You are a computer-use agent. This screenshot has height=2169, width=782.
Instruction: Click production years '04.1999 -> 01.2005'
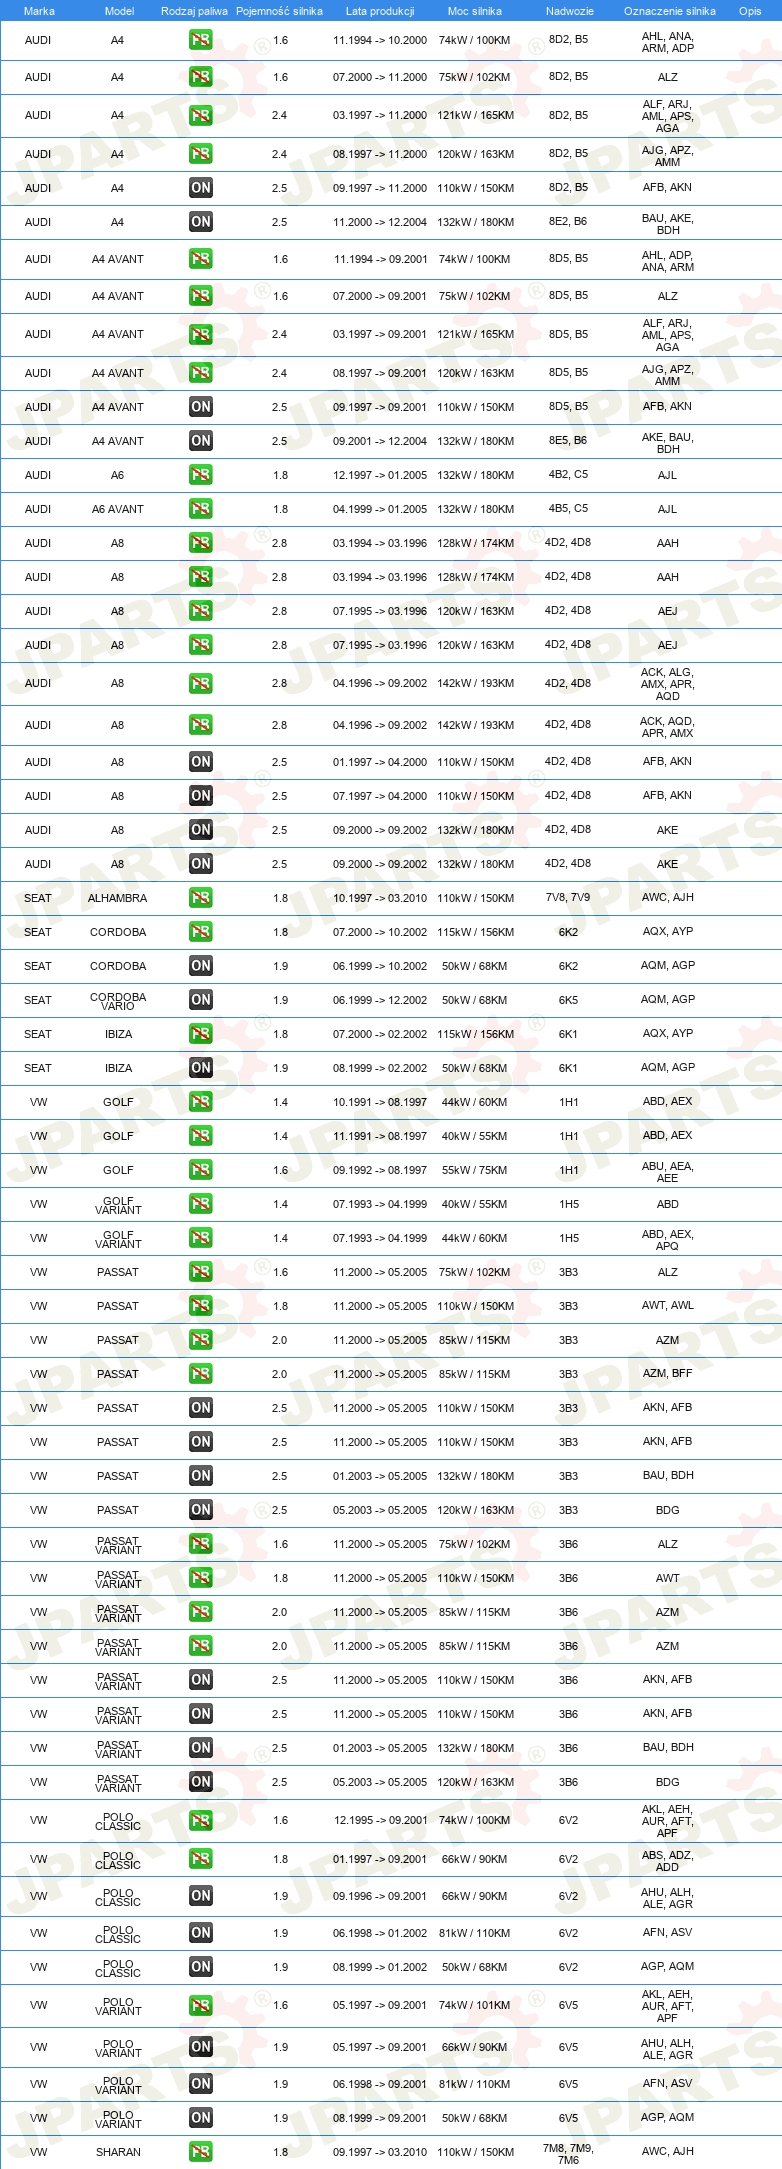(x=380, y=509)
